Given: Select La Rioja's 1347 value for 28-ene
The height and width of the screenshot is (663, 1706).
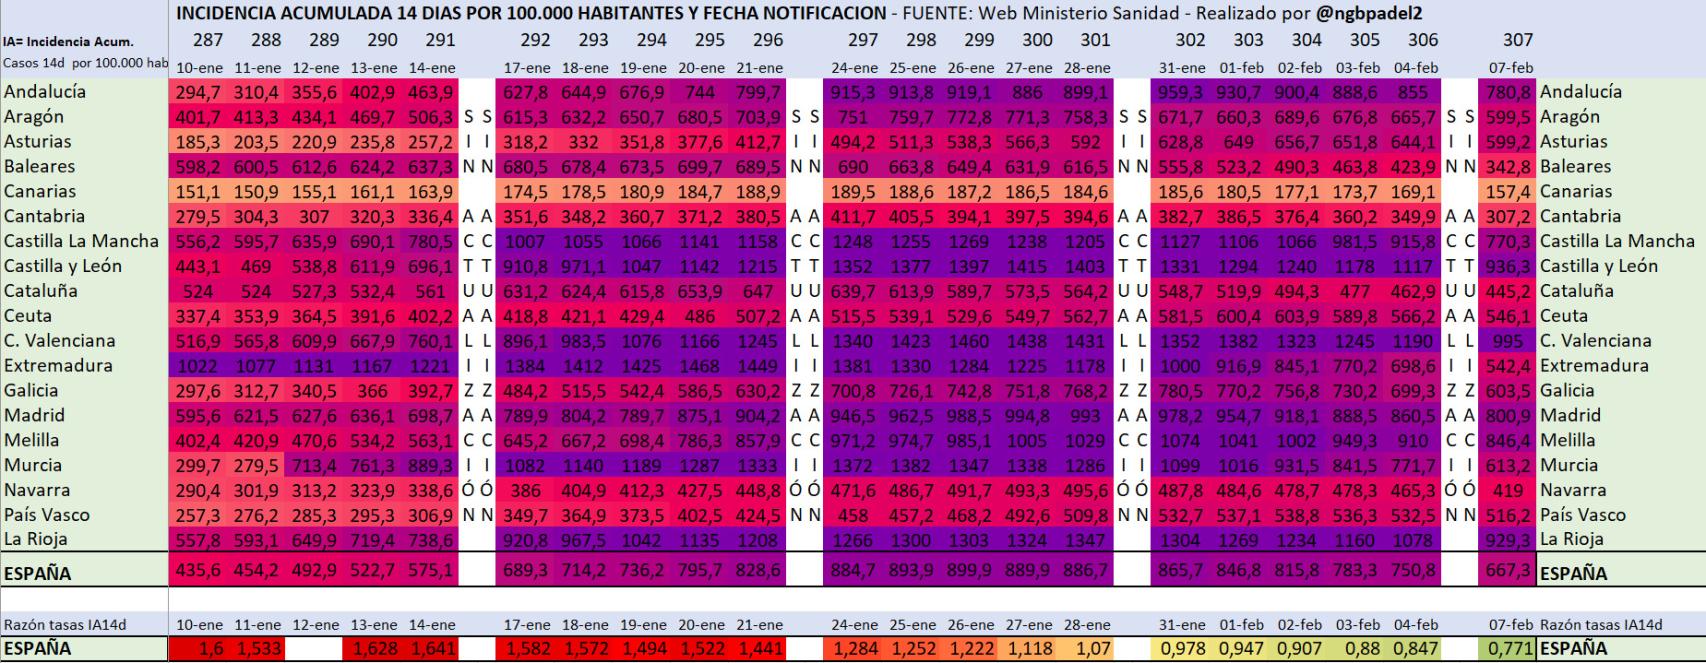Looking at the screenshot, I should (1087, 539).
